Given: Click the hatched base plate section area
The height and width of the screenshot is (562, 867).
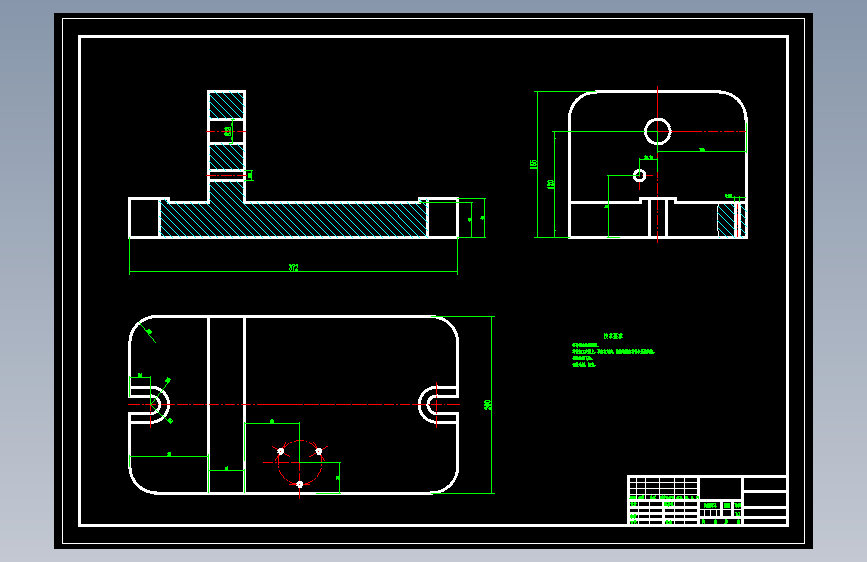Looking at the screenshot, I should pos(294,220).
